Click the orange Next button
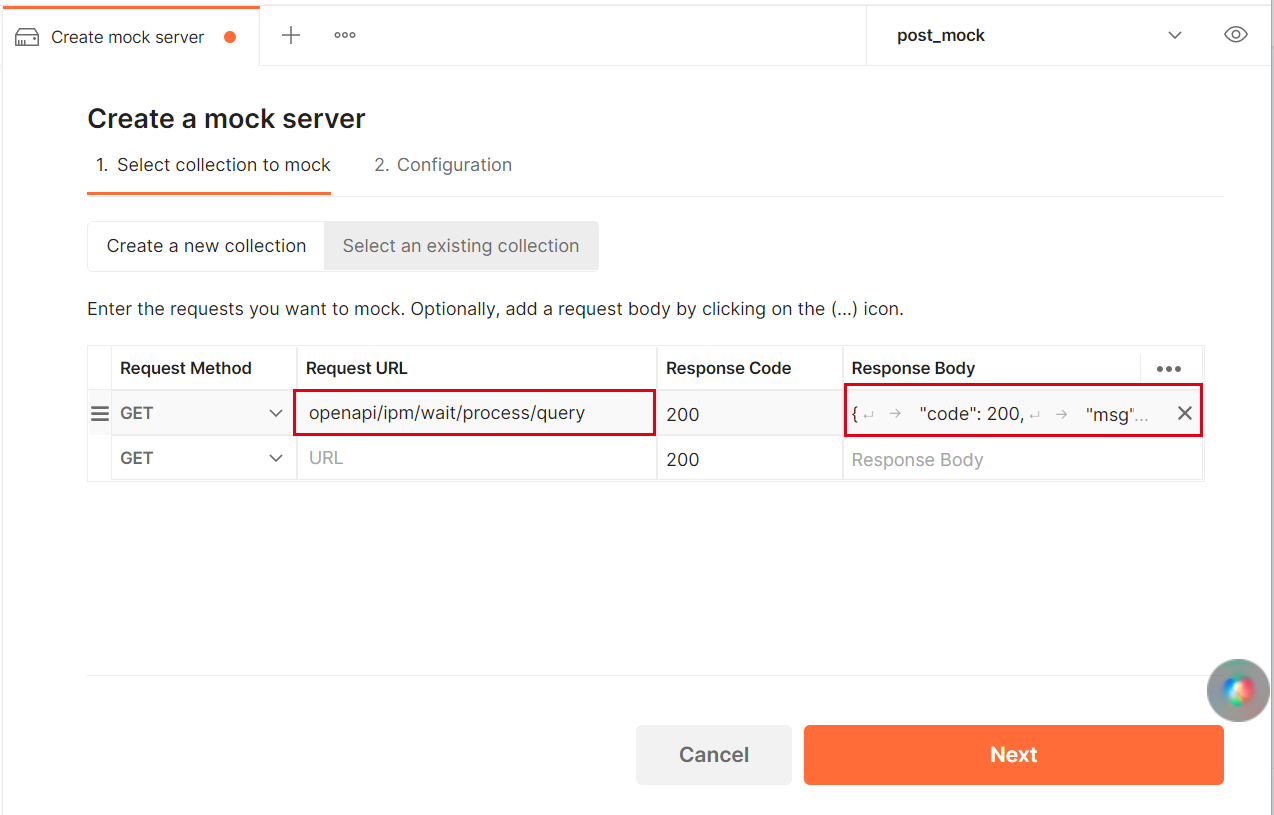 [x=1014, y=755]
